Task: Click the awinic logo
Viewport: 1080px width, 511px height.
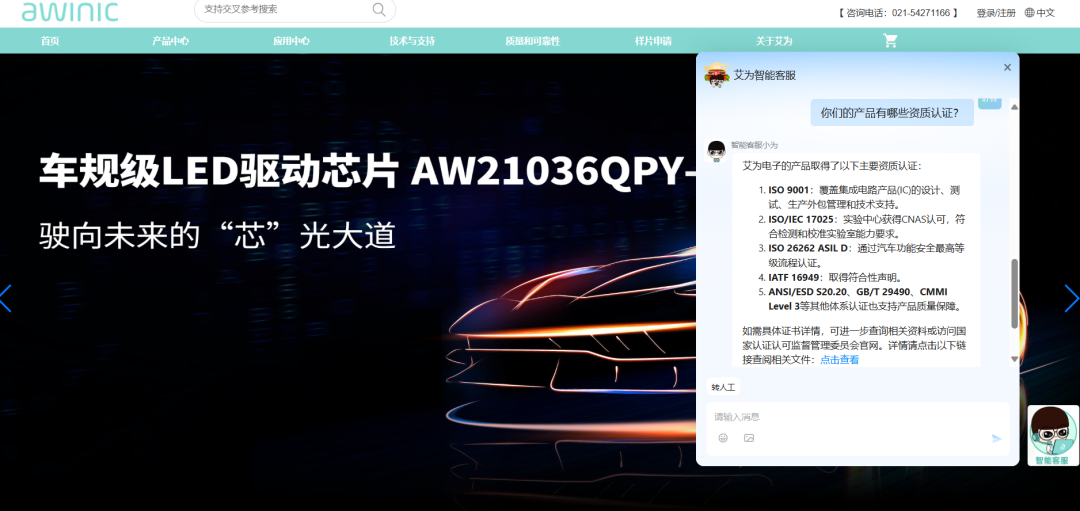Action: pos(70,10)
